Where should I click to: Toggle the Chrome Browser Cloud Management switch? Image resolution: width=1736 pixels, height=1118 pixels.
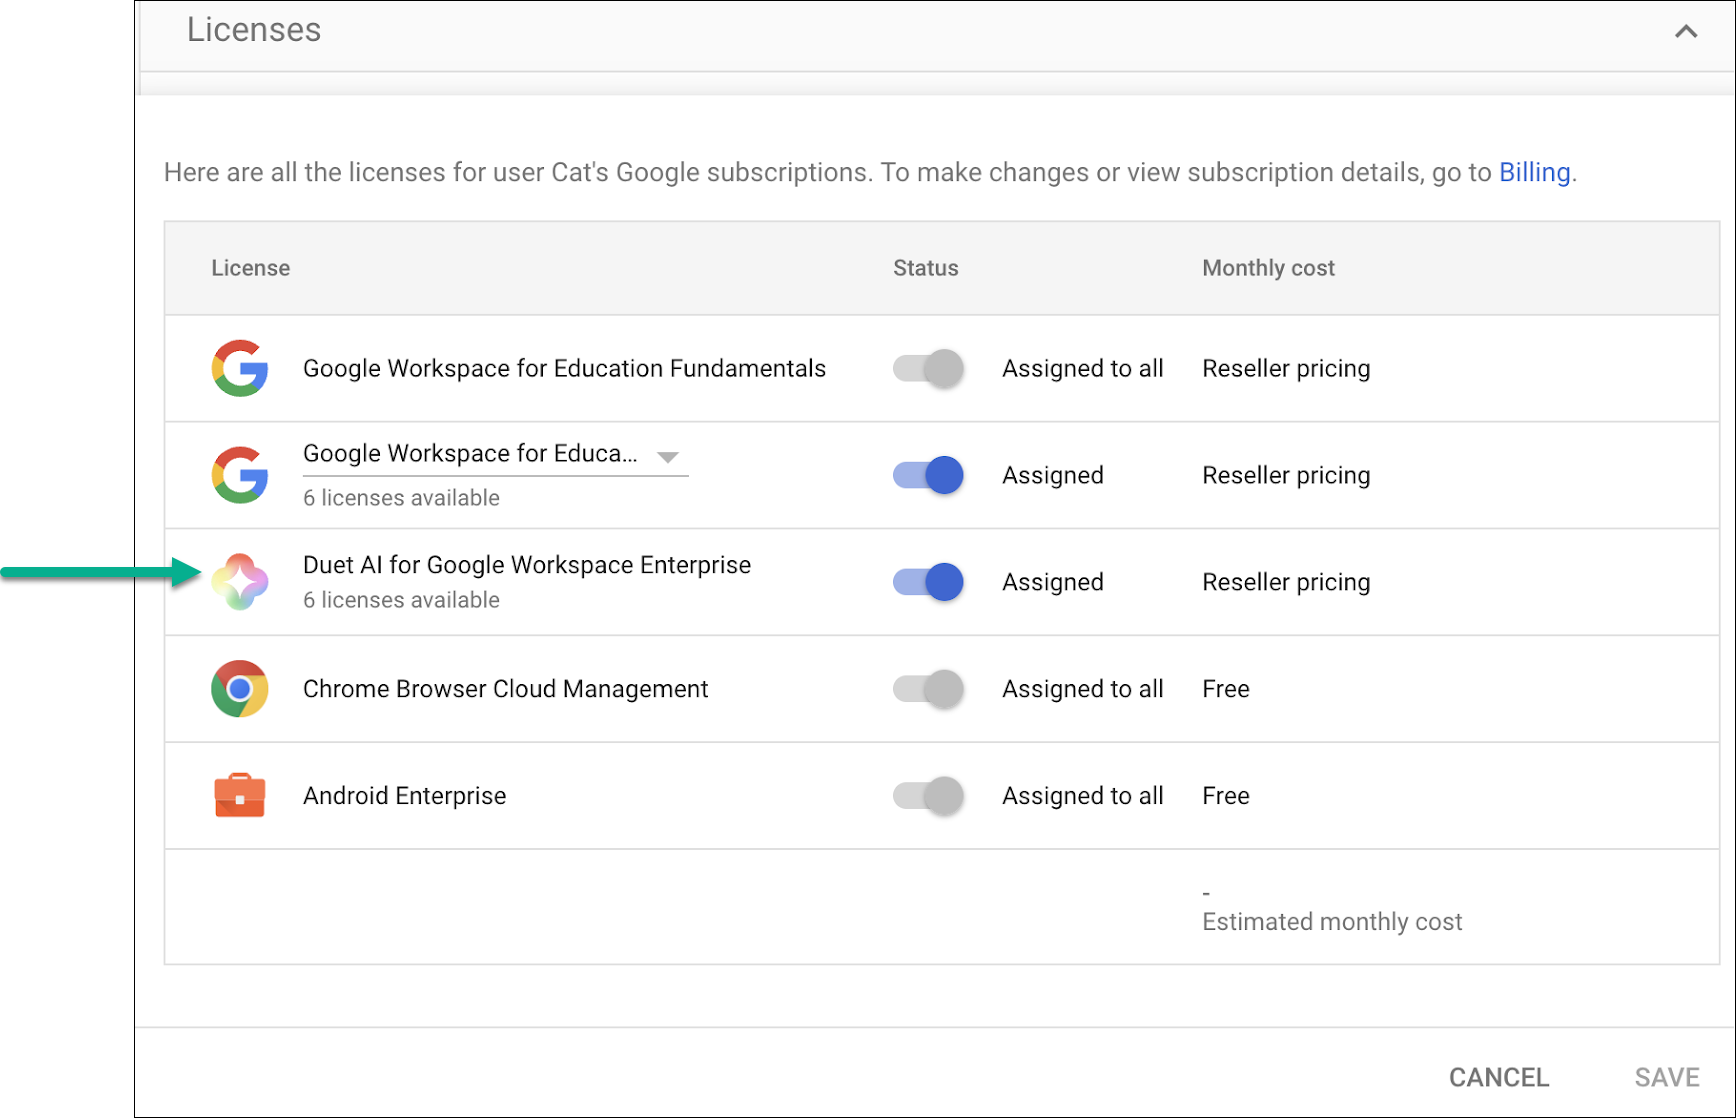928,689
